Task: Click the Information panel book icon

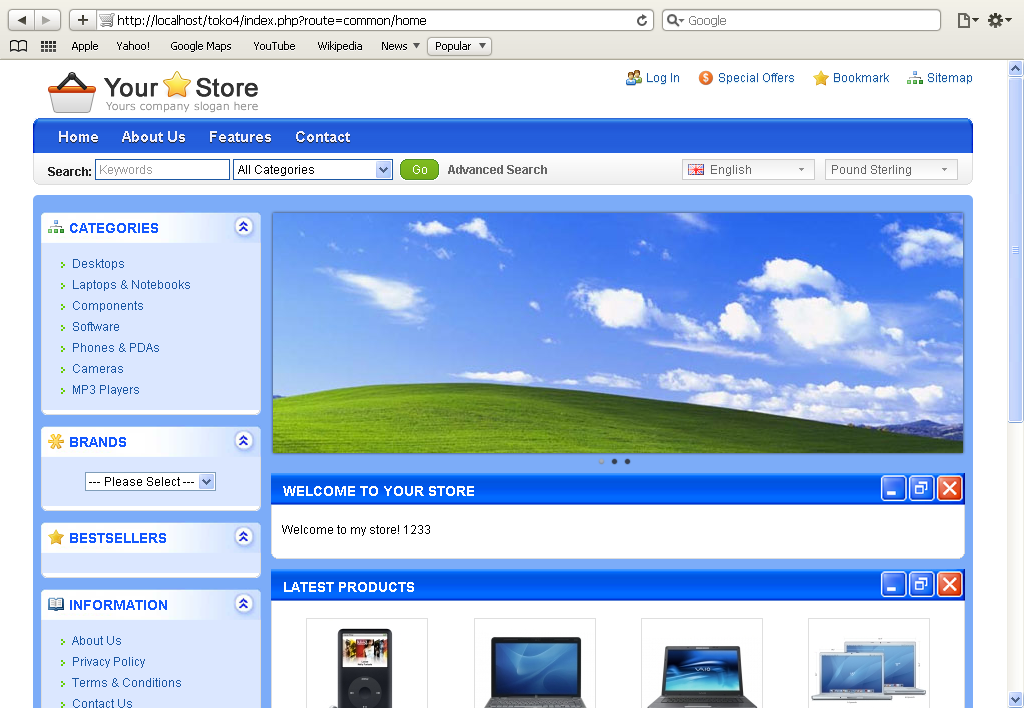Action: pyautogui.click(x=56, y=605)
